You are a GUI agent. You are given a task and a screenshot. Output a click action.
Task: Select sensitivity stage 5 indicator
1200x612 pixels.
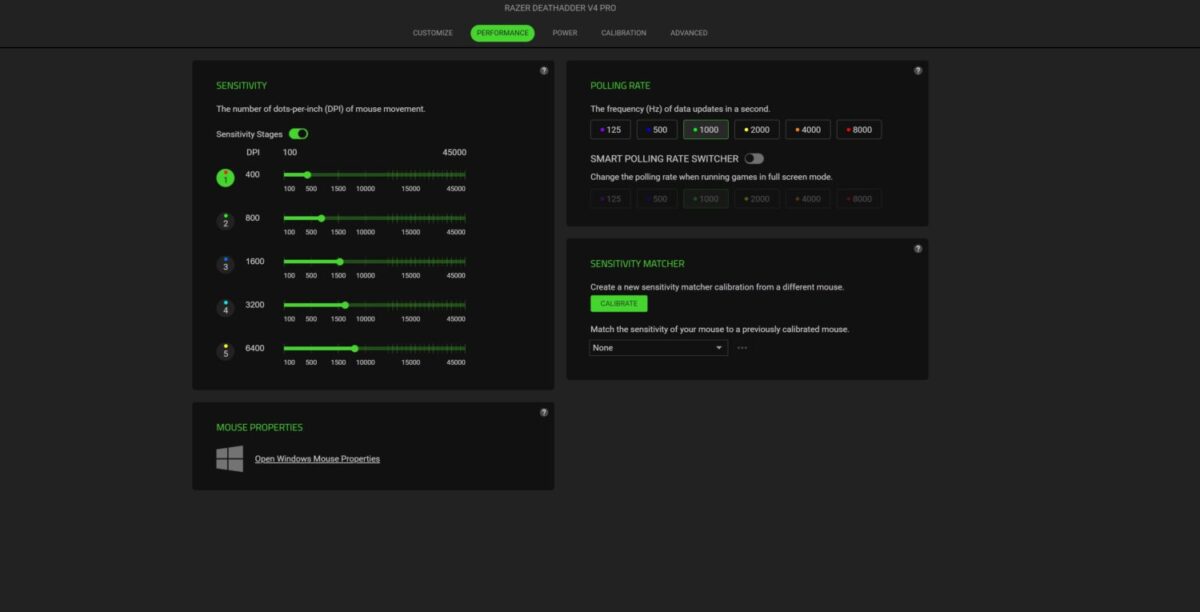[226, 351]
